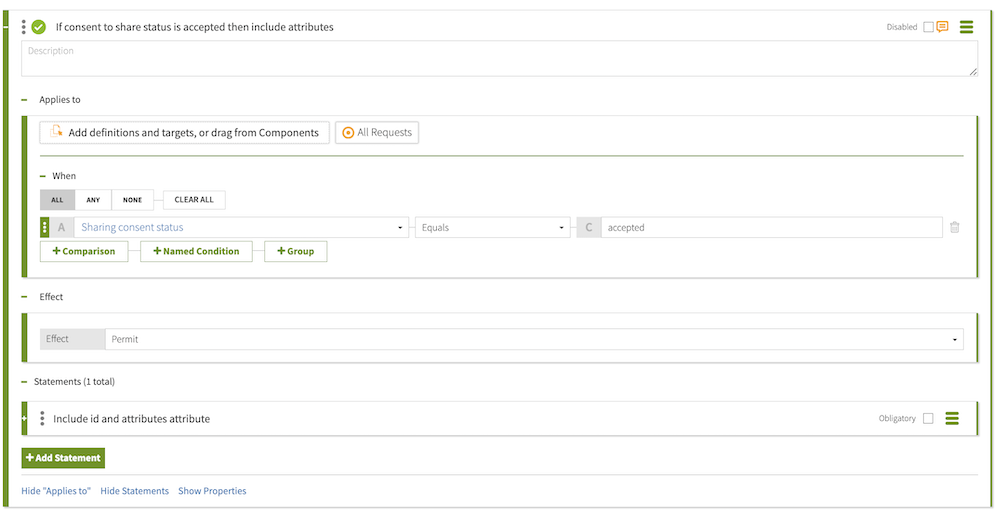The height and width of the screenshot is (517, 1000).
Task: Click the green comparison row handle
Action: (44, 228)
